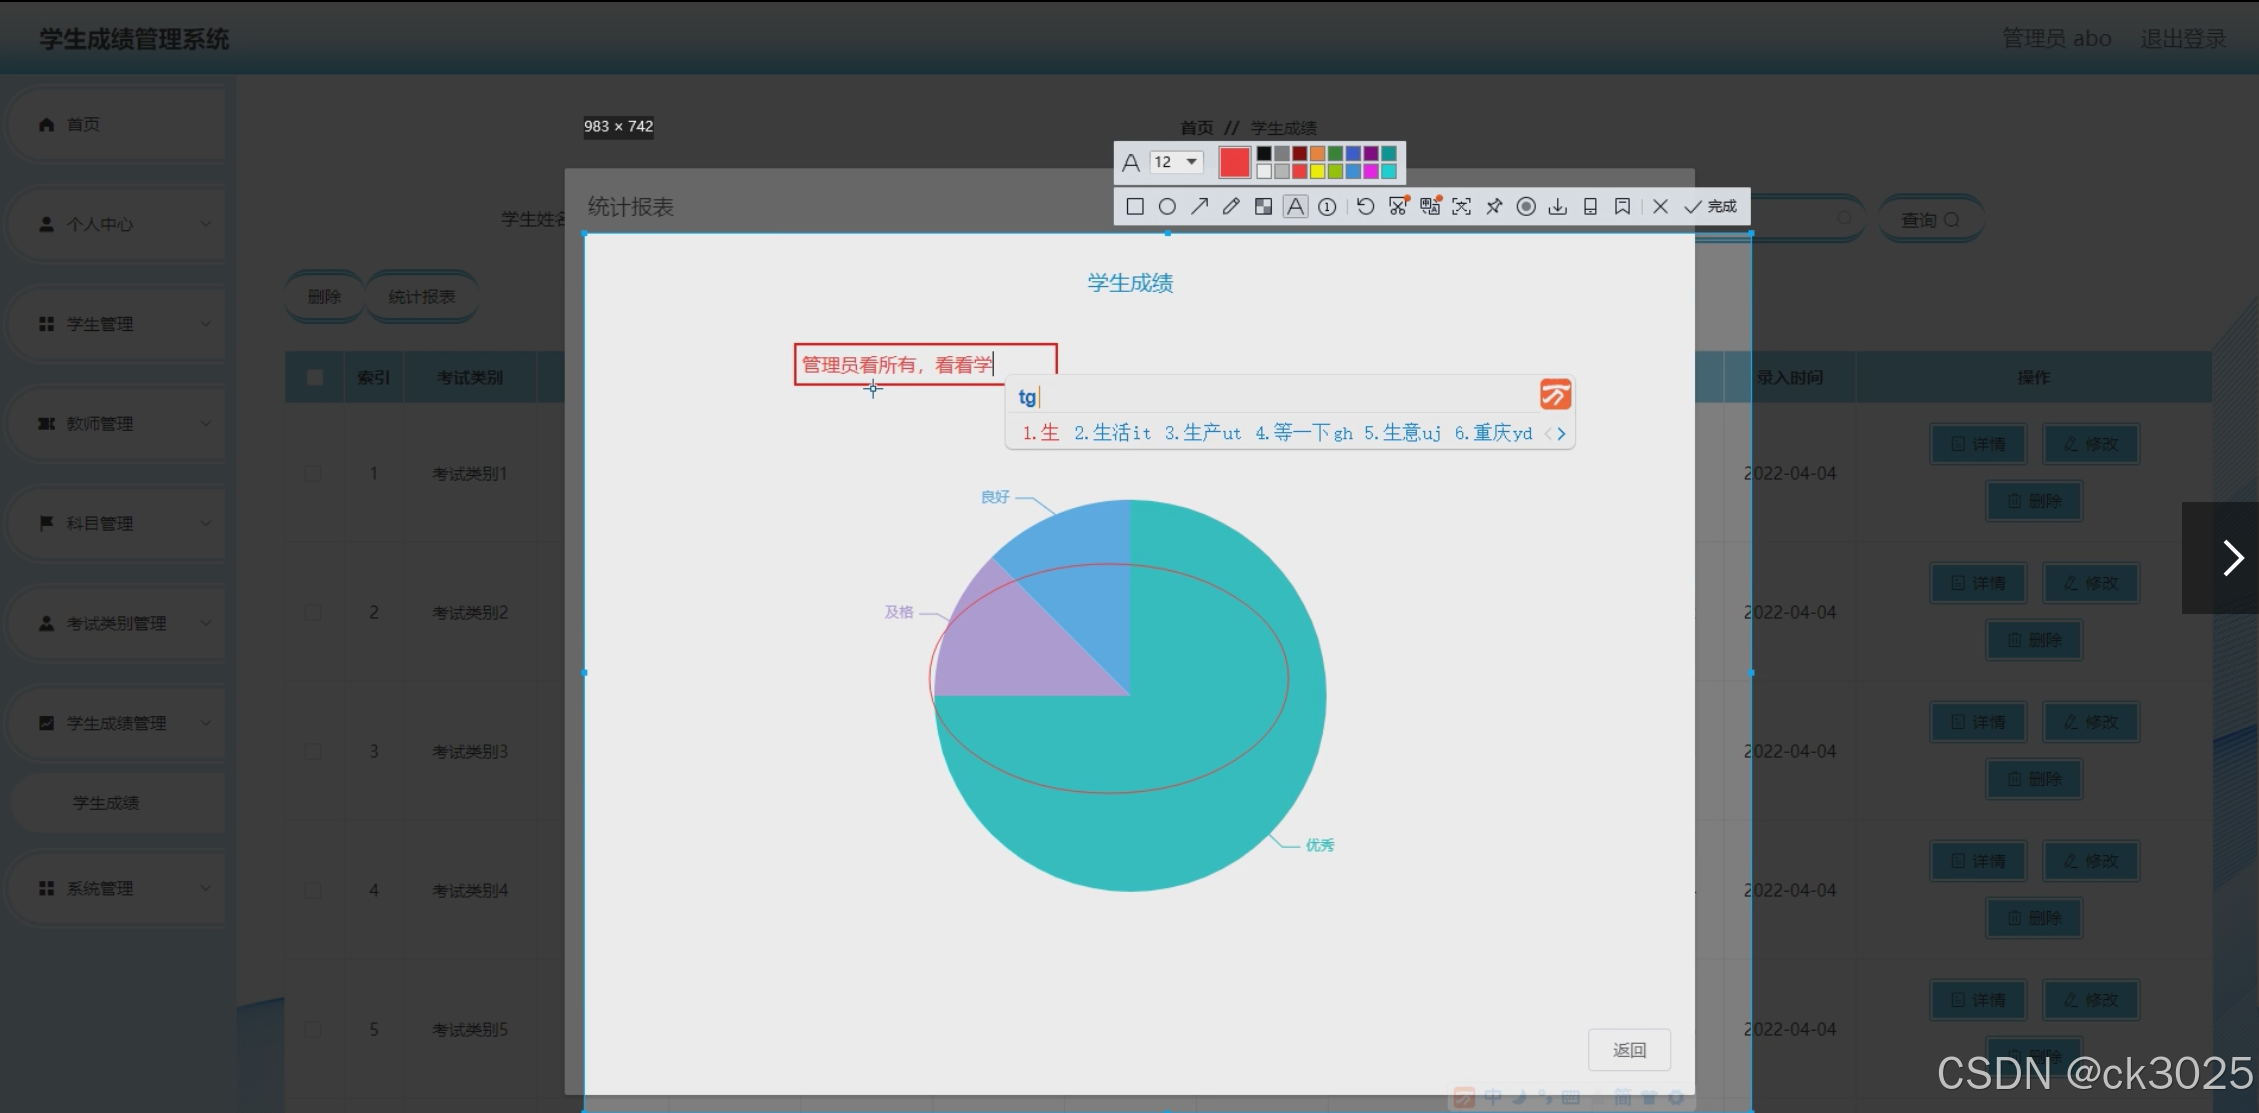Viewport: 2259px width, 1113px height.
Task: Select the mosaic blur tool
Action: click(x=1263, y=207)
